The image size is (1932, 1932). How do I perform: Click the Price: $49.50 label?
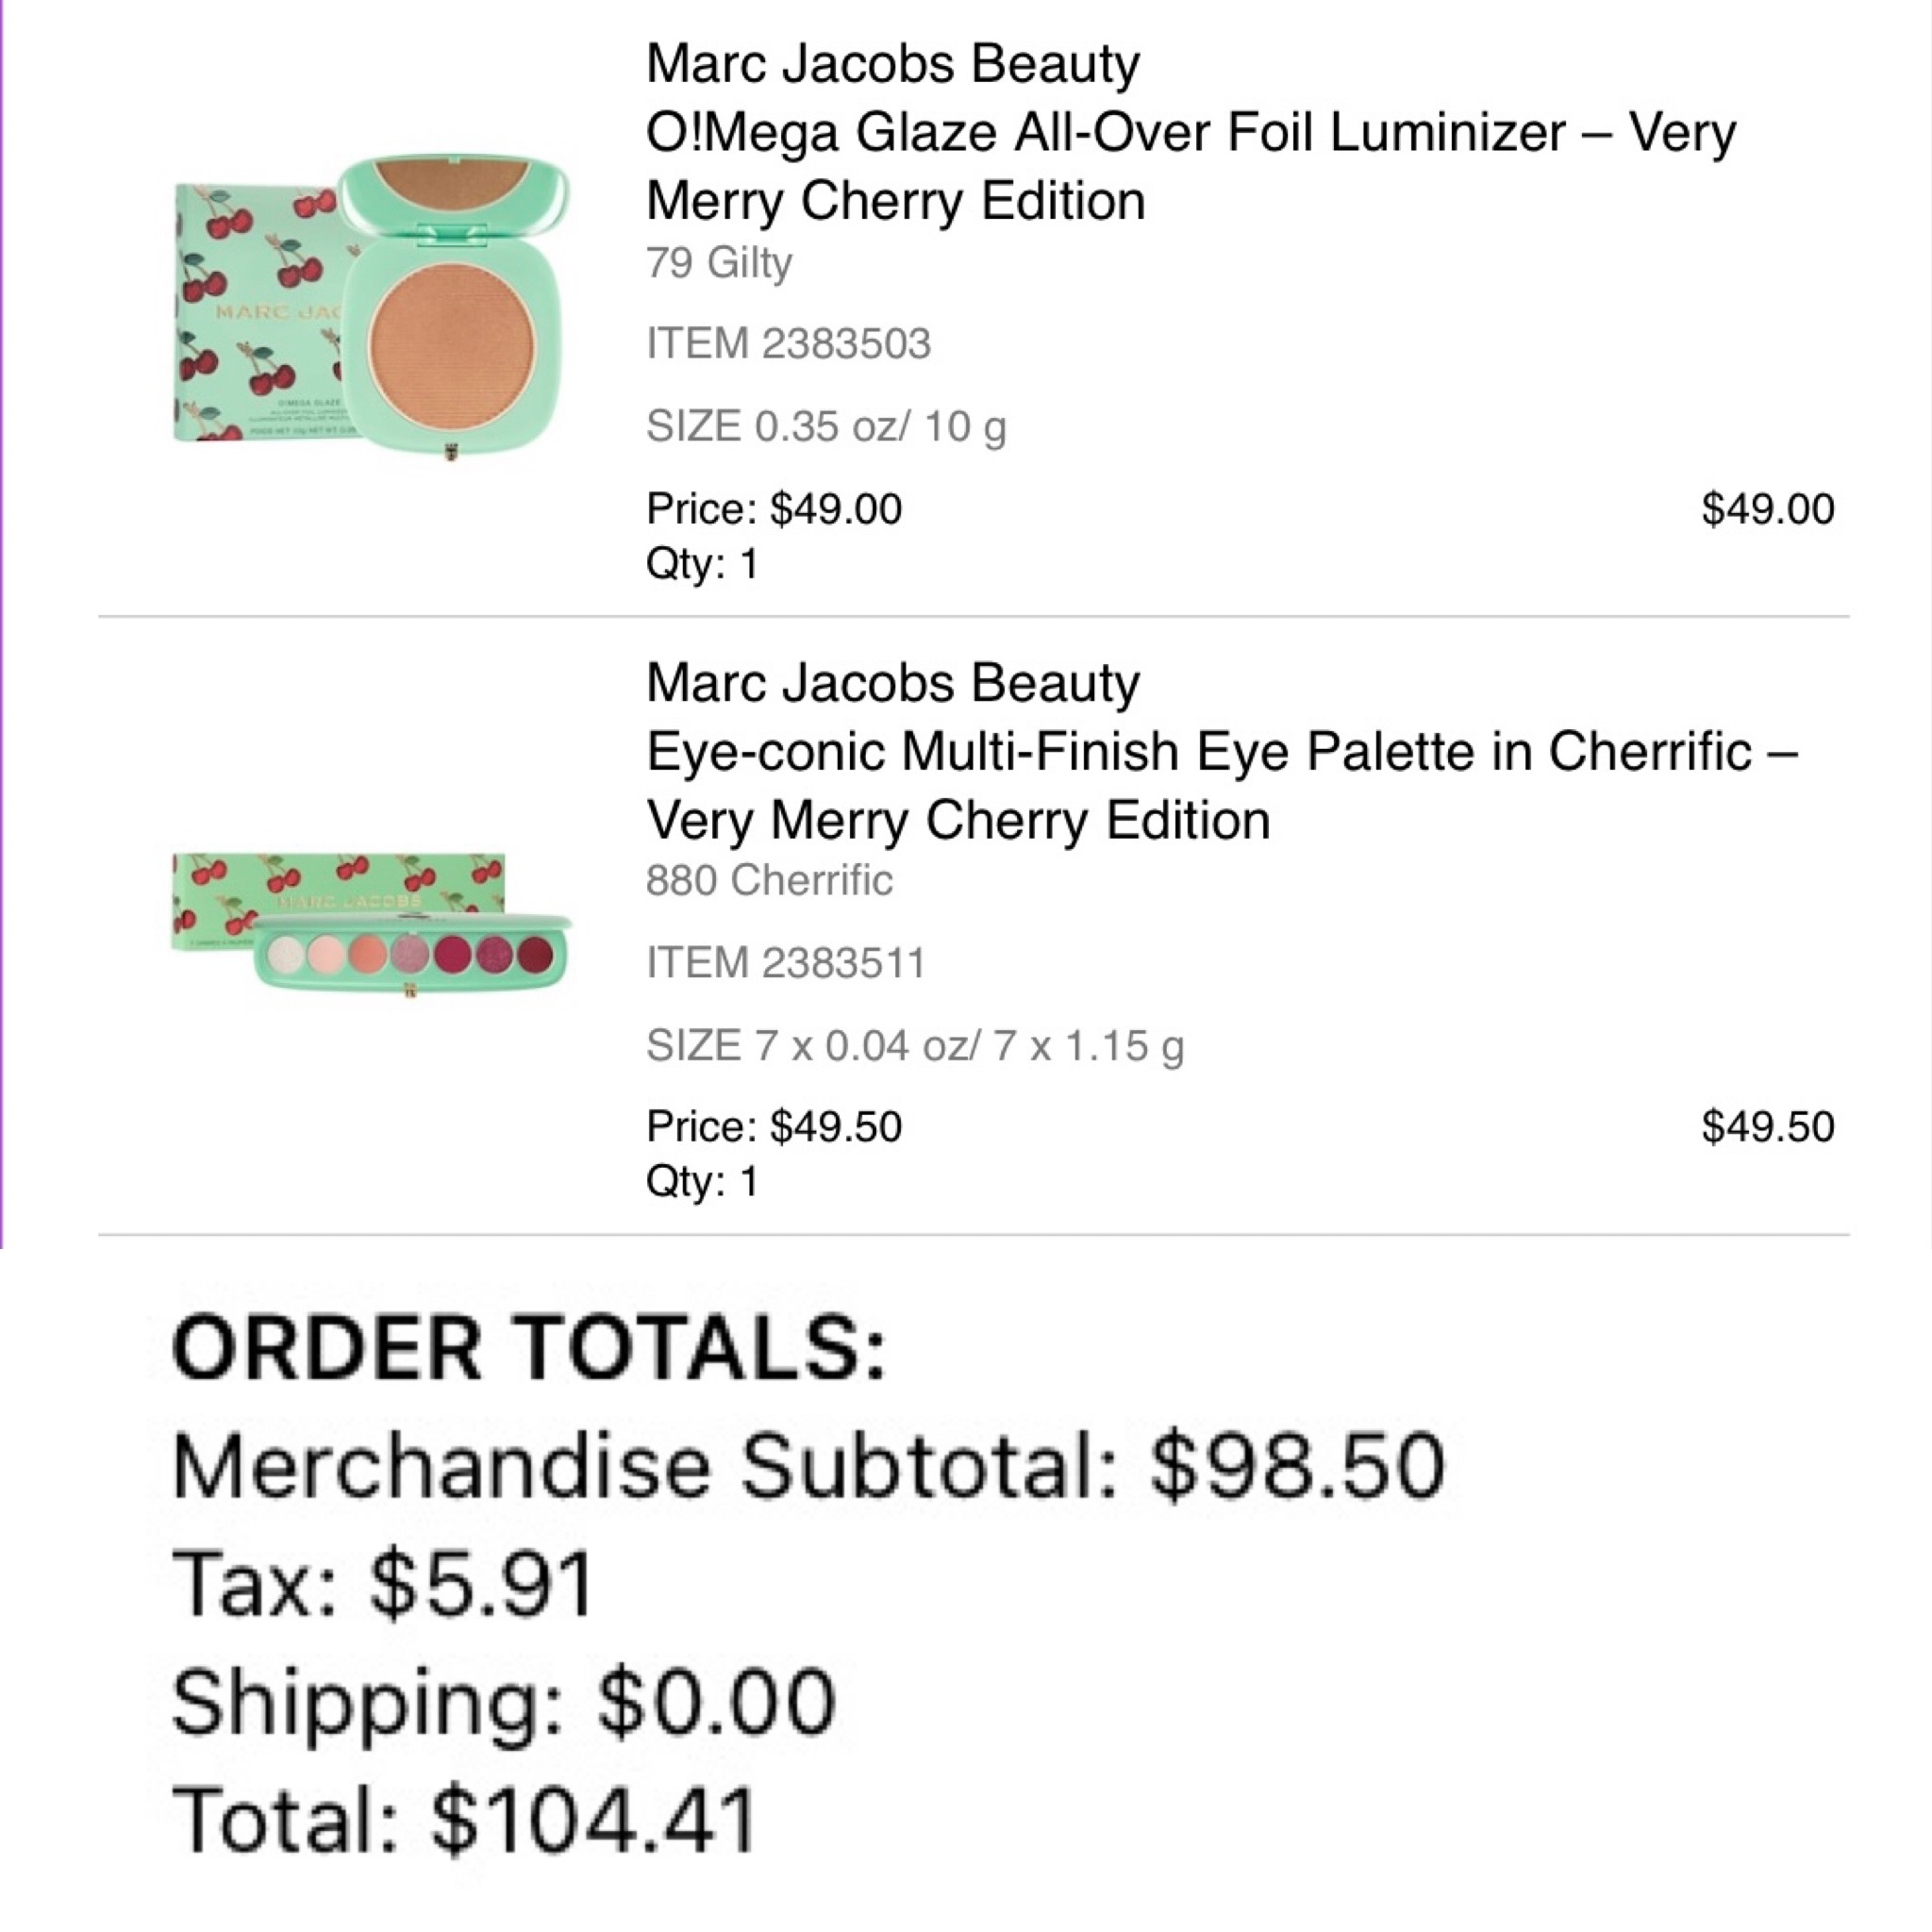774,1127
